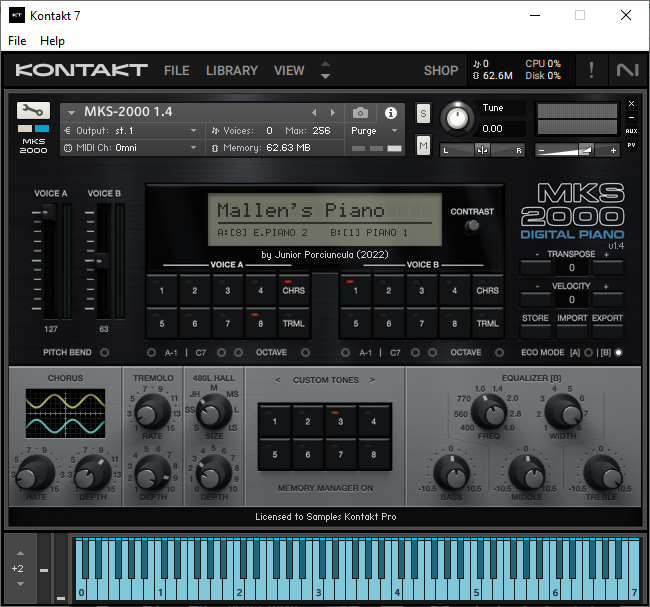
Task: Click the exclamation alert icon
Action: [x=591, y=70]
